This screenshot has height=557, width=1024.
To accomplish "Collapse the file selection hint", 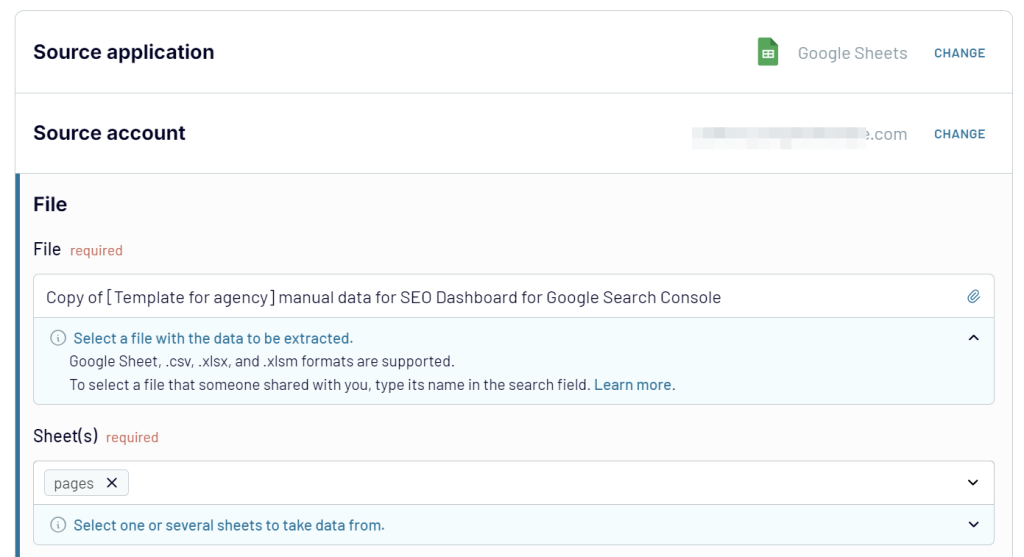I will [x=973, y=338].
